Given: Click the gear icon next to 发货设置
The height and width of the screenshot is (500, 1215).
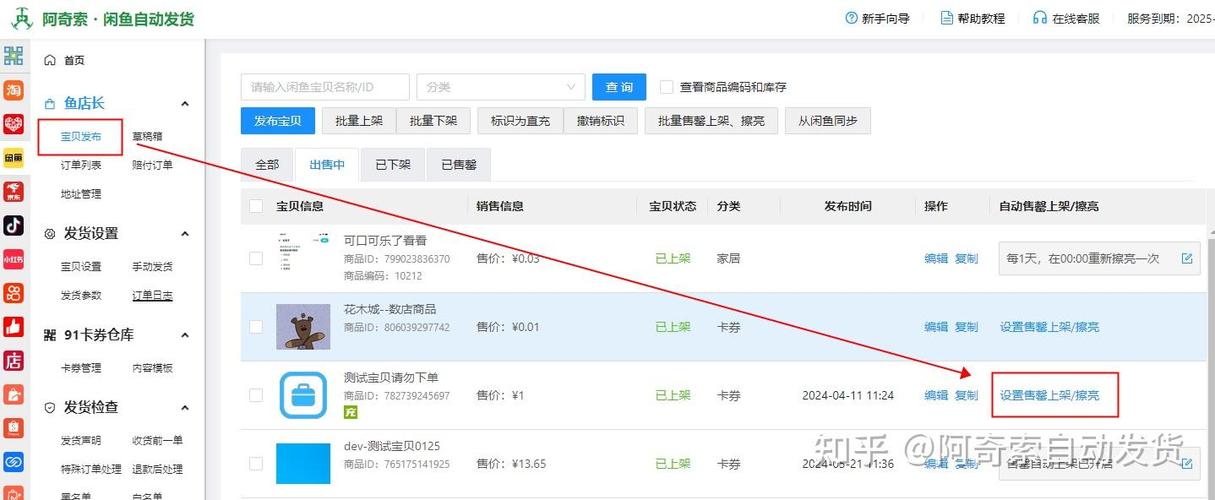Looking at the screenshot, I should (50, 234).
